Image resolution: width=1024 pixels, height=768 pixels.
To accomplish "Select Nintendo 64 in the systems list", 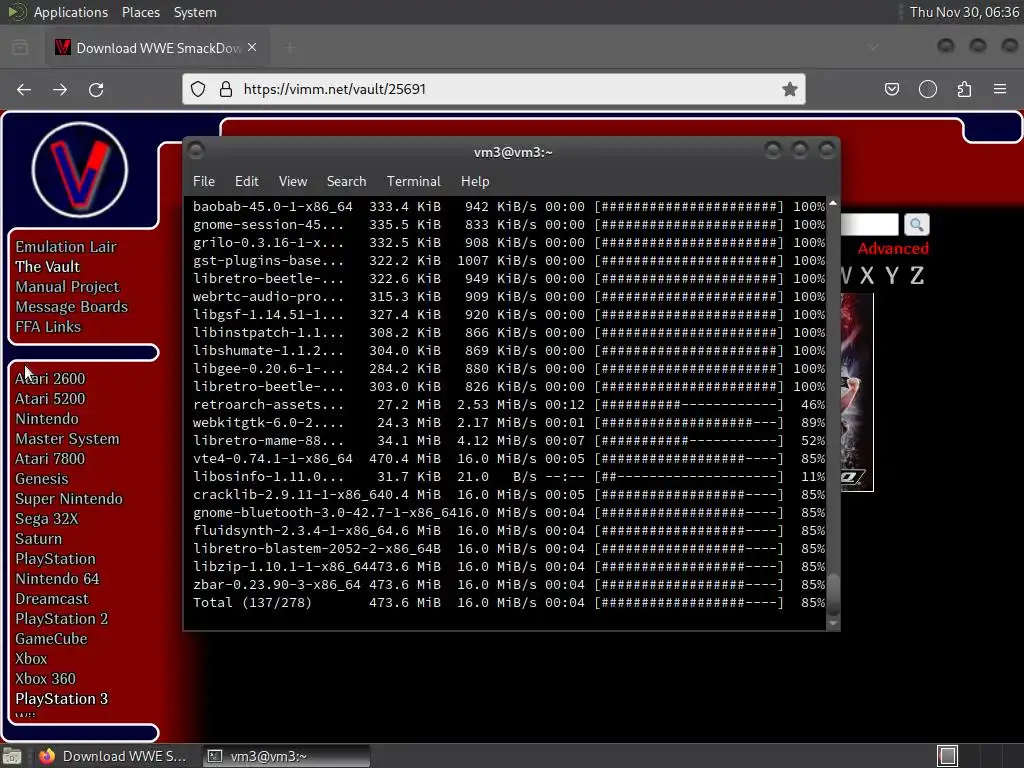I will tap(57, 579).
